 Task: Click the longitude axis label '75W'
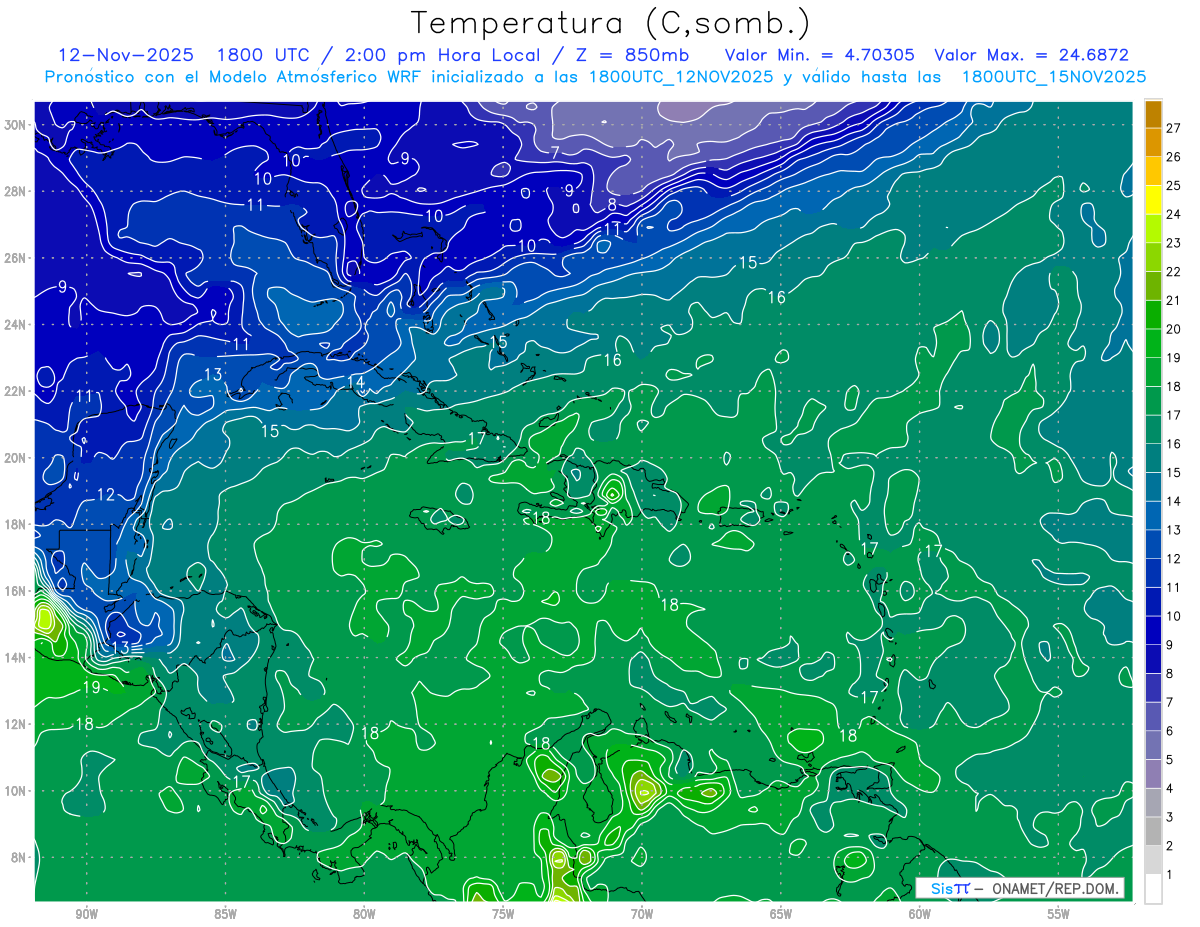[x=503, y=914]
